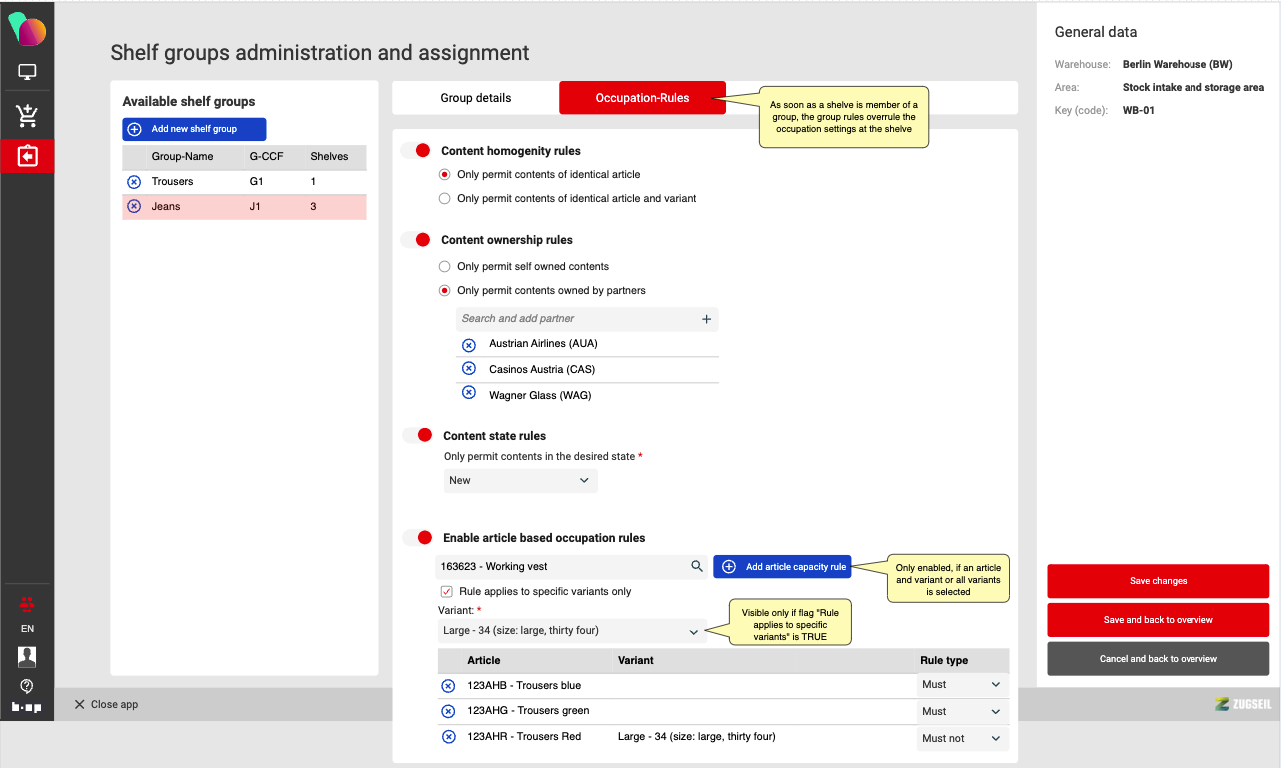Click the article search magnifier icon
The height and width of the screenshot is (768, 1281).
pyautogui.click(x=697, y=567)
